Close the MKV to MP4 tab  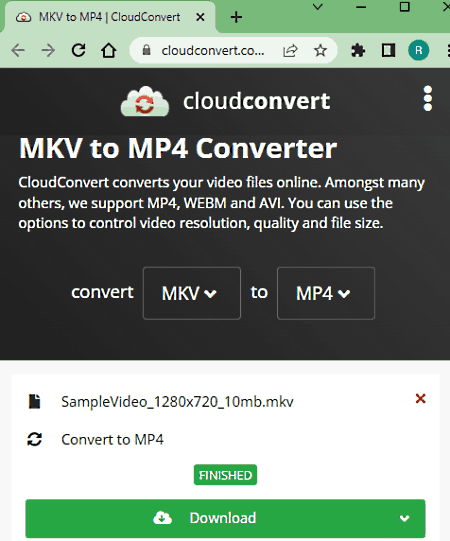pos(200,17)
